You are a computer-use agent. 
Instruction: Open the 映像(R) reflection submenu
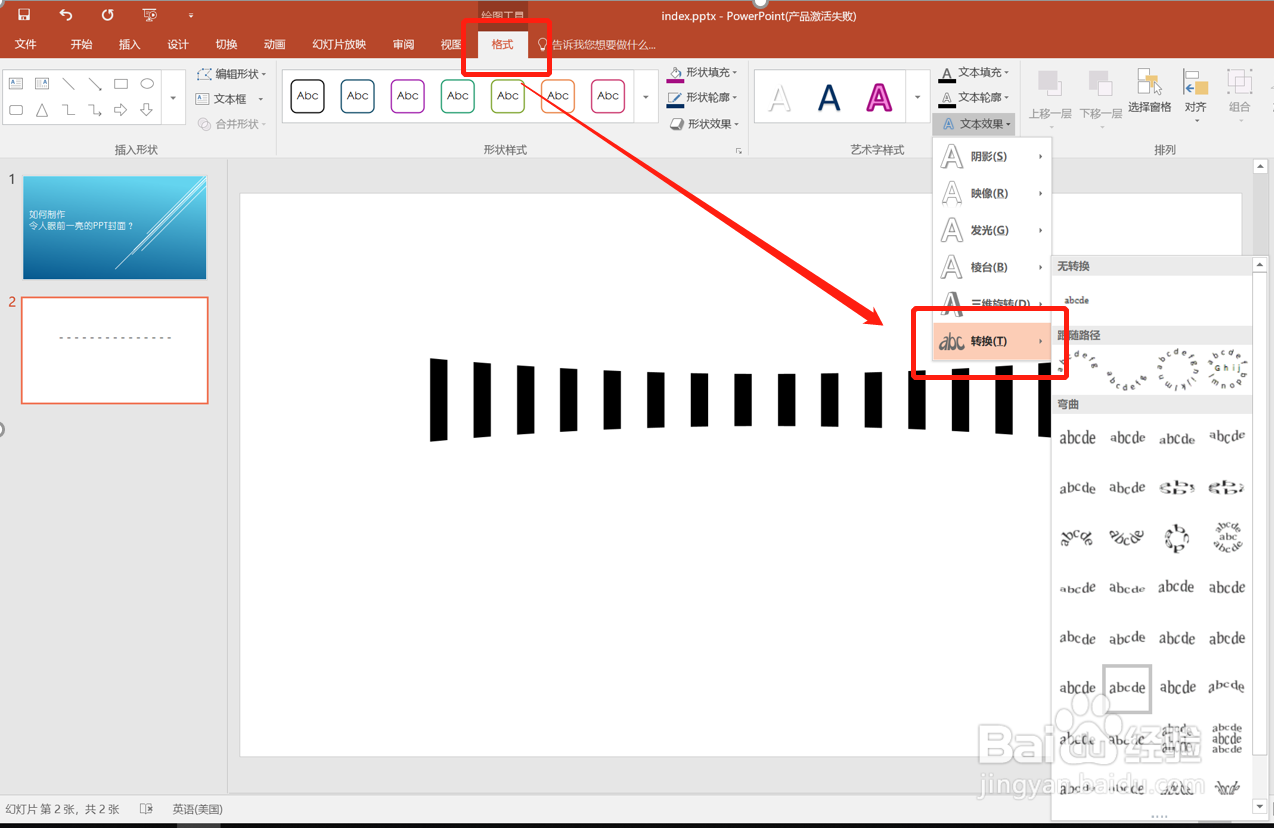(x=992, y=193)
